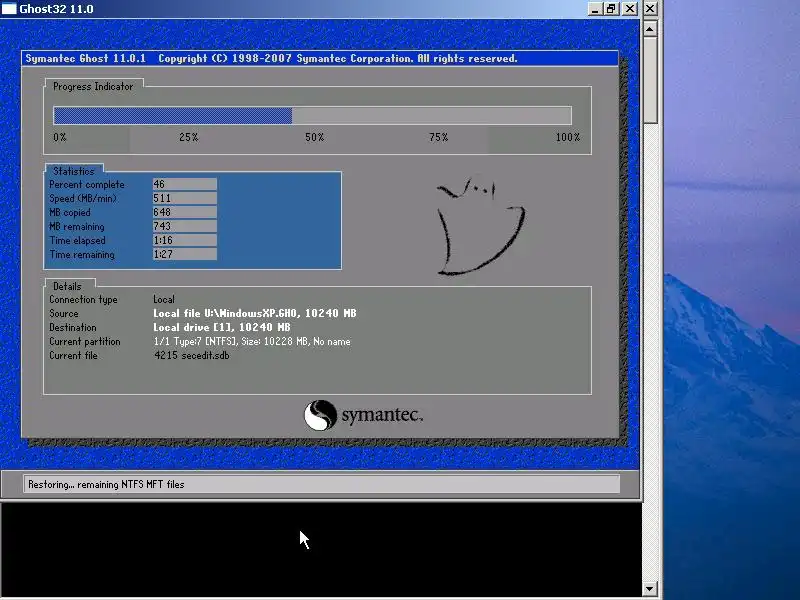
Task: Click the Connection type label
Action: 83,299
